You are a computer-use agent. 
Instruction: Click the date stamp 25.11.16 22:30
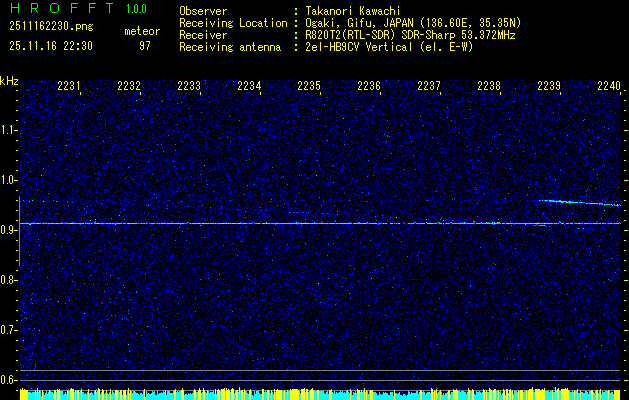51,46
